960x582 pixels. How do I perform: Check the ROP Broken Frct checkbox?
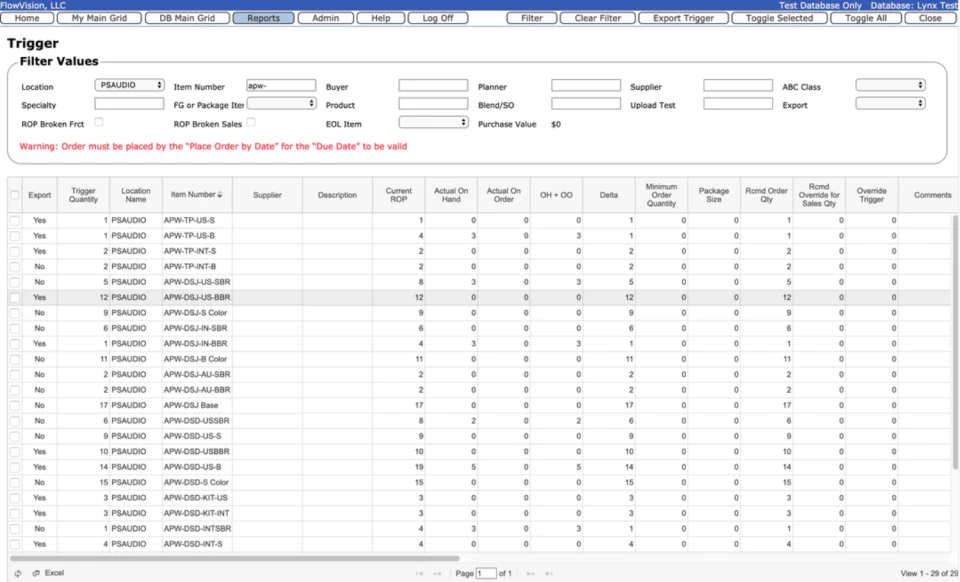click(99, 122)
